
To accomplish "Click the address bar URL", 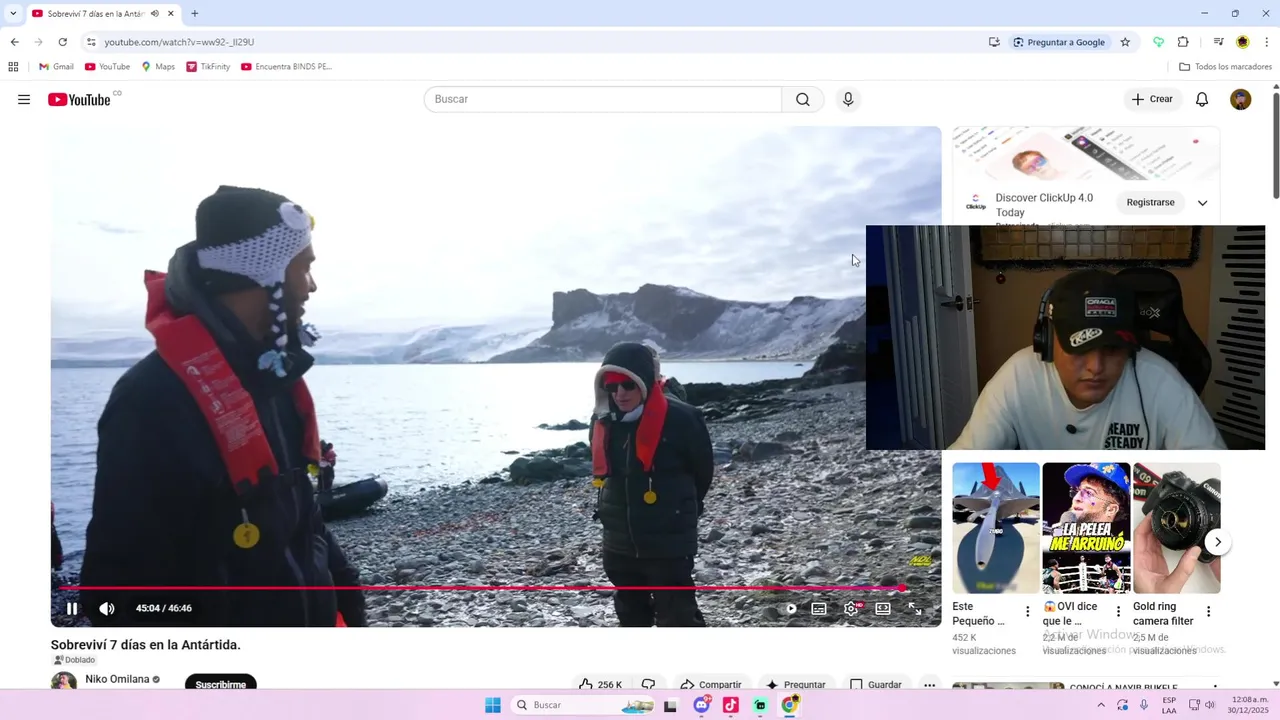I will (179, 42).
